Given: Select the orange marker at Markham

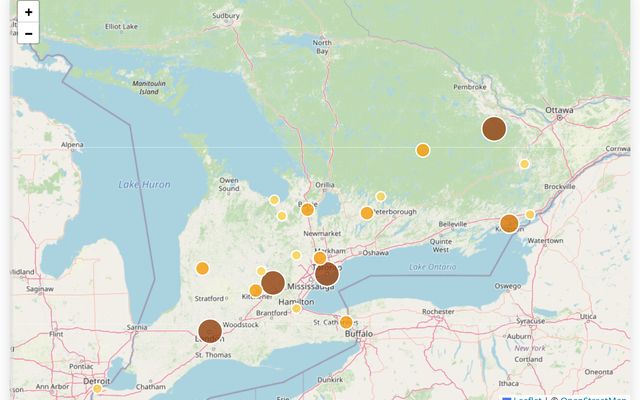Looking at the screenshot, I should tap(320, 258).
